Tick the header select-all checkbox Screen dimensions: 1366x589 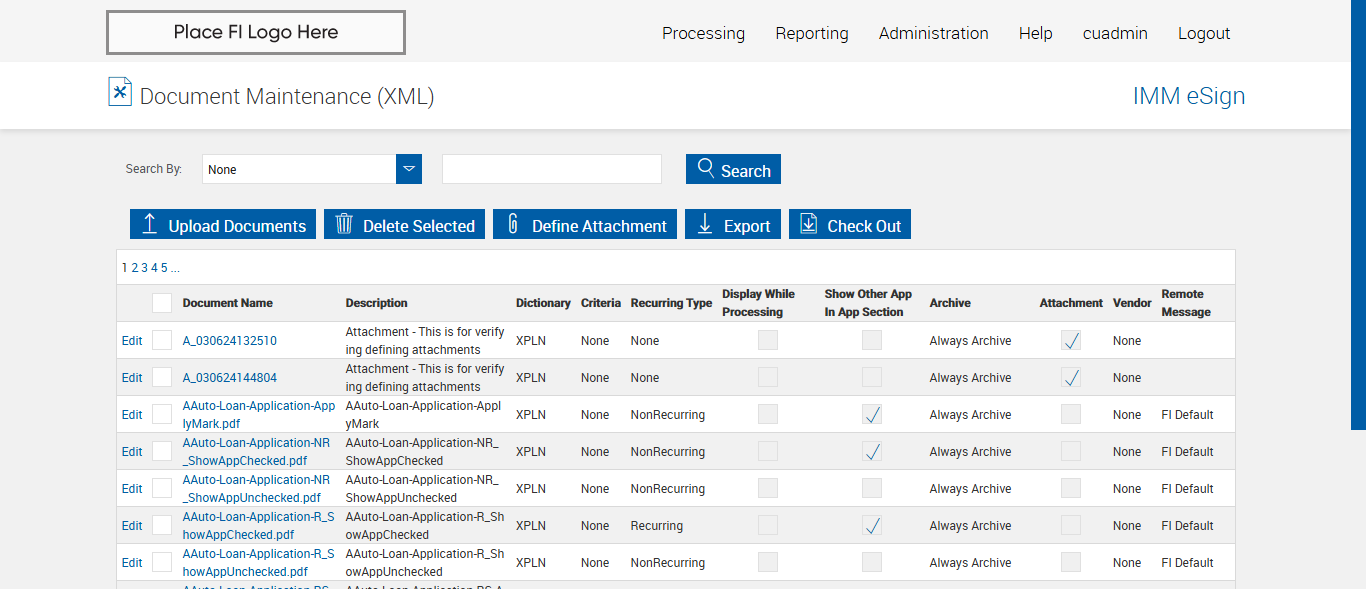pos(162,303)
